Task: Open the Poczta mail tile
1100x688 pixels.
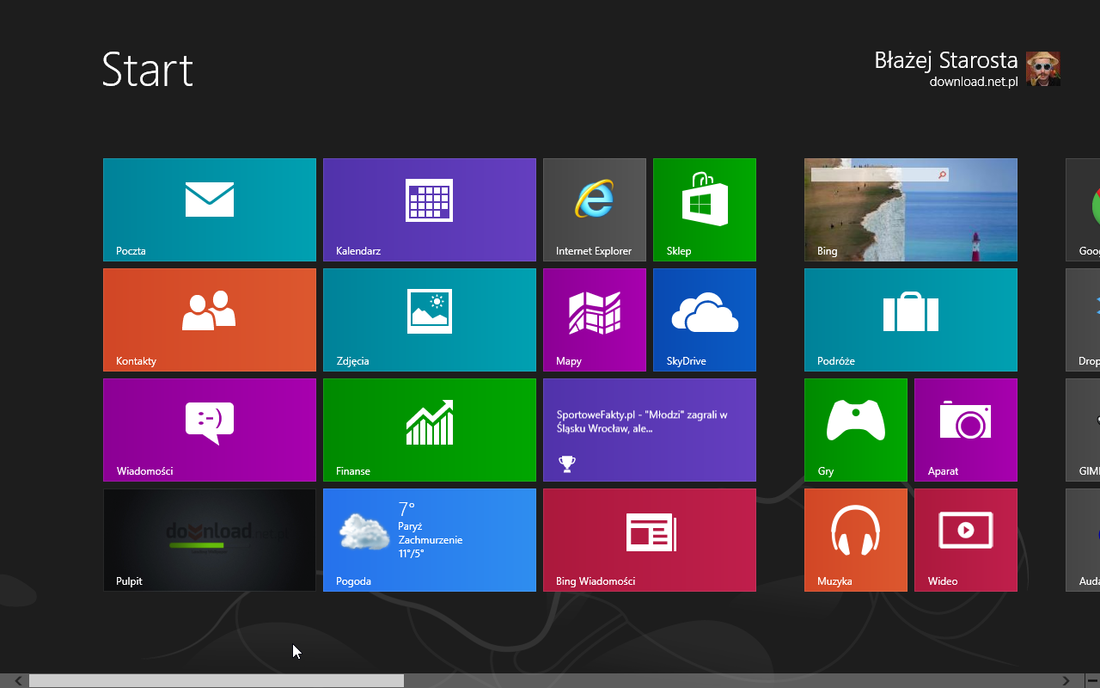Action: pos(209,210)
